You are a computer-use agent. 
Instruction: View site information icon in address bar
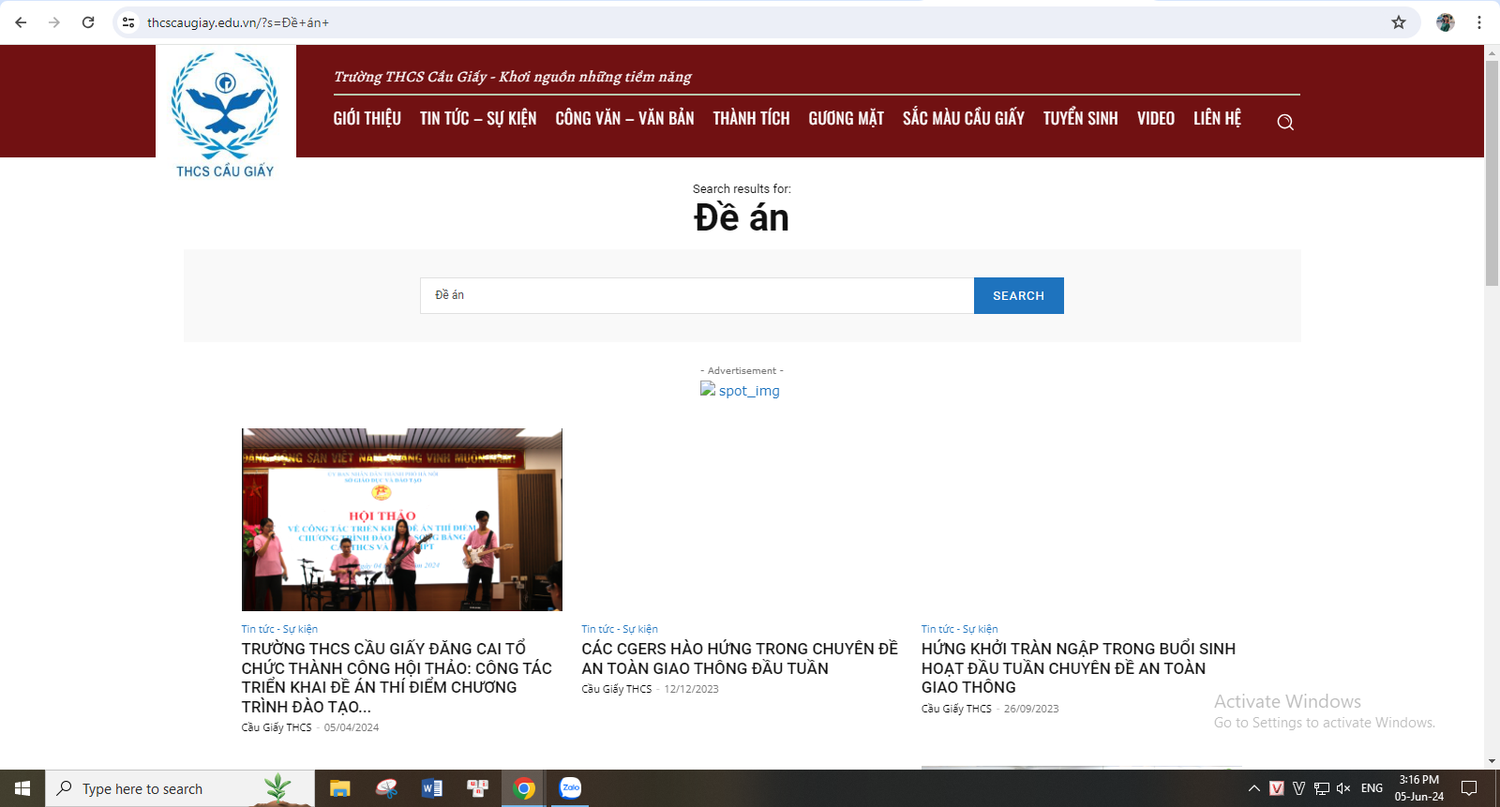click(128, 22)
